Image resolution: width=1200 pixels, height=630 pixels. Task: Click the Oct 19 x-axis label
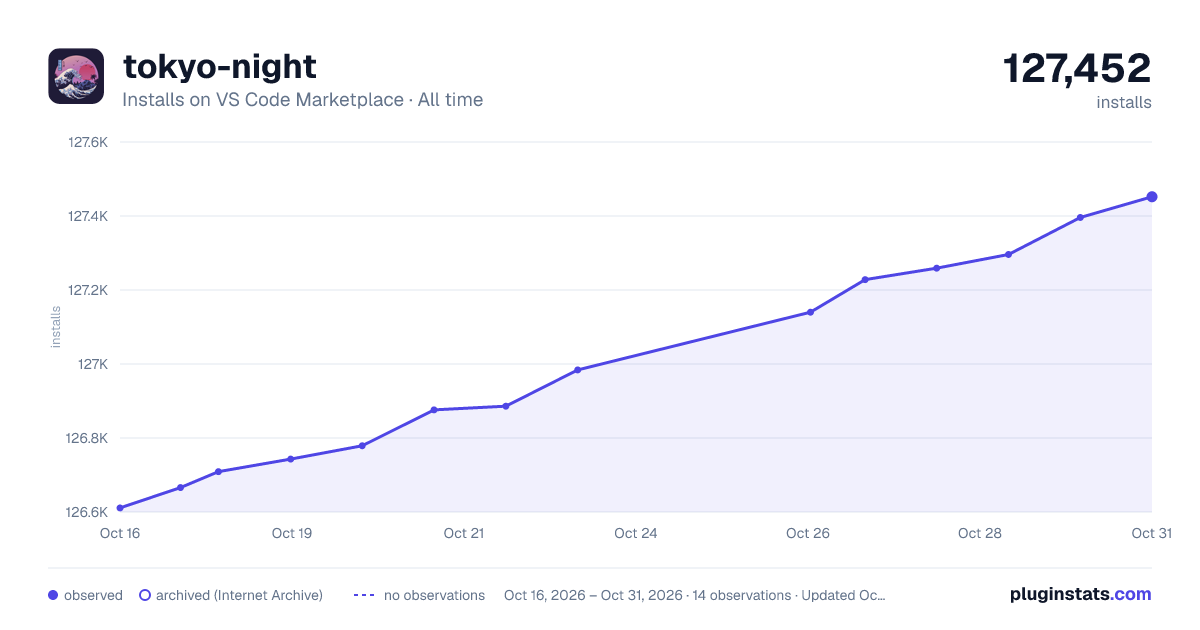[292, 533]
